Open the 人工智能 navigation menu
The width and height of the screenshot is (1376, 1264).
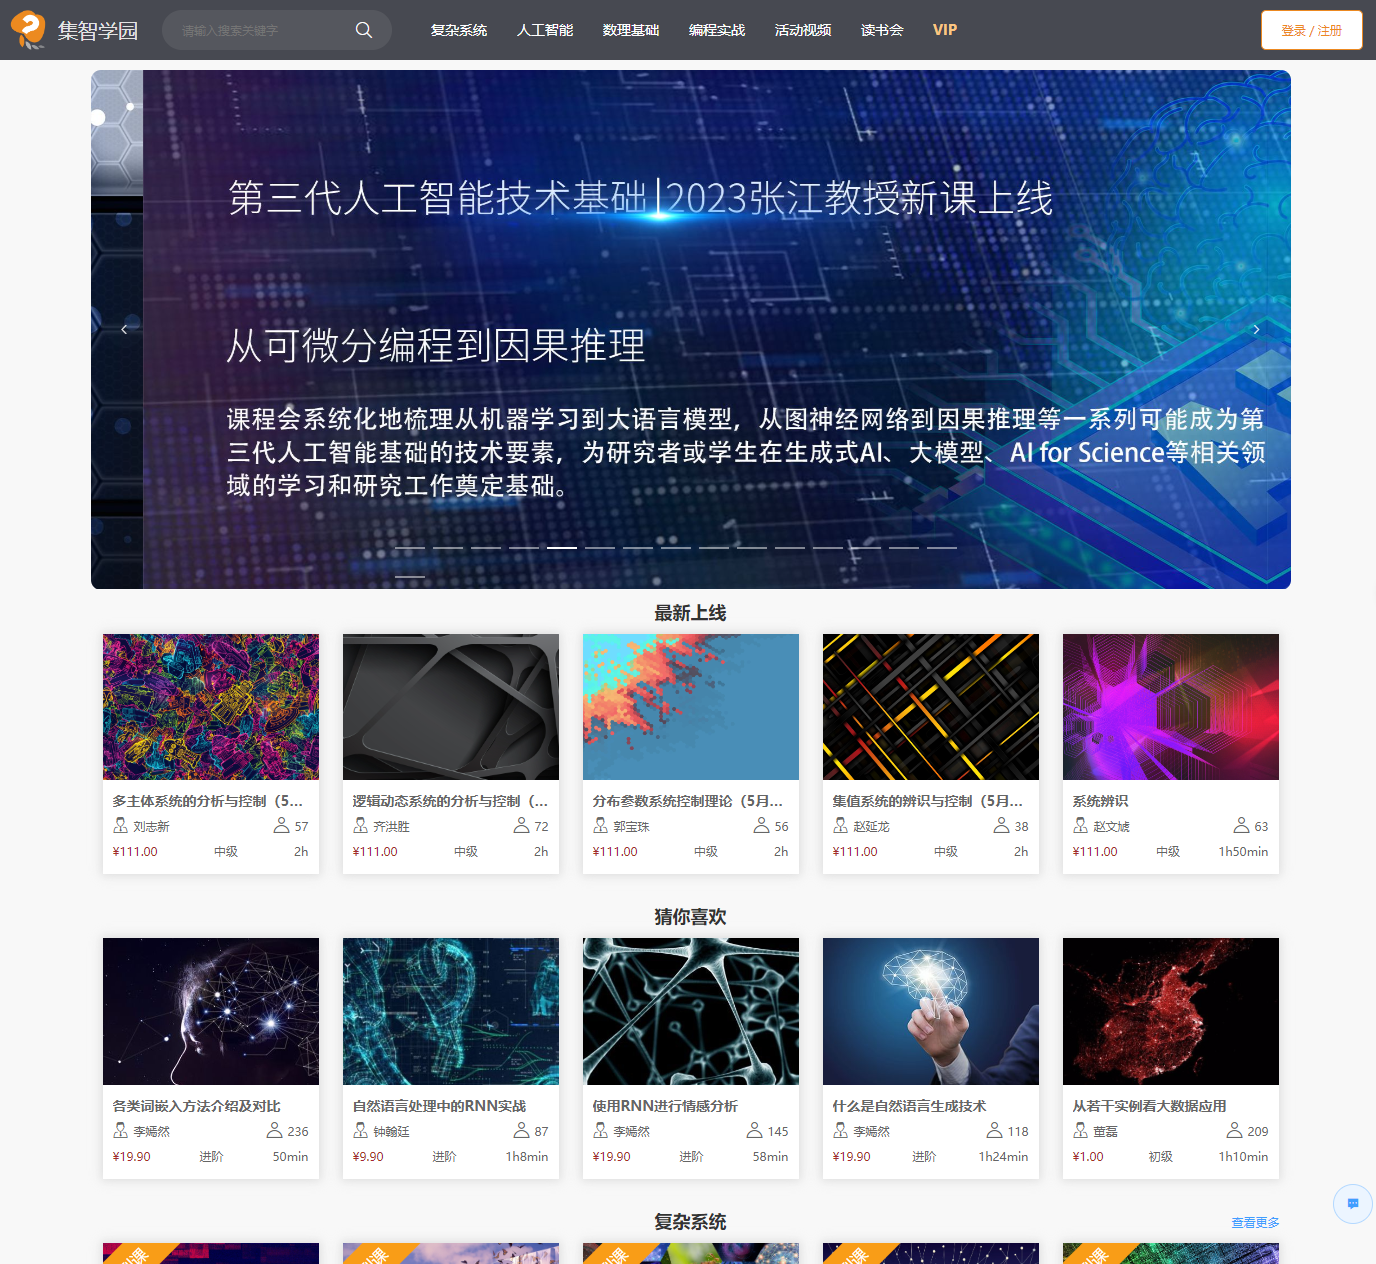pyautogui.click(x=545, y=30)
